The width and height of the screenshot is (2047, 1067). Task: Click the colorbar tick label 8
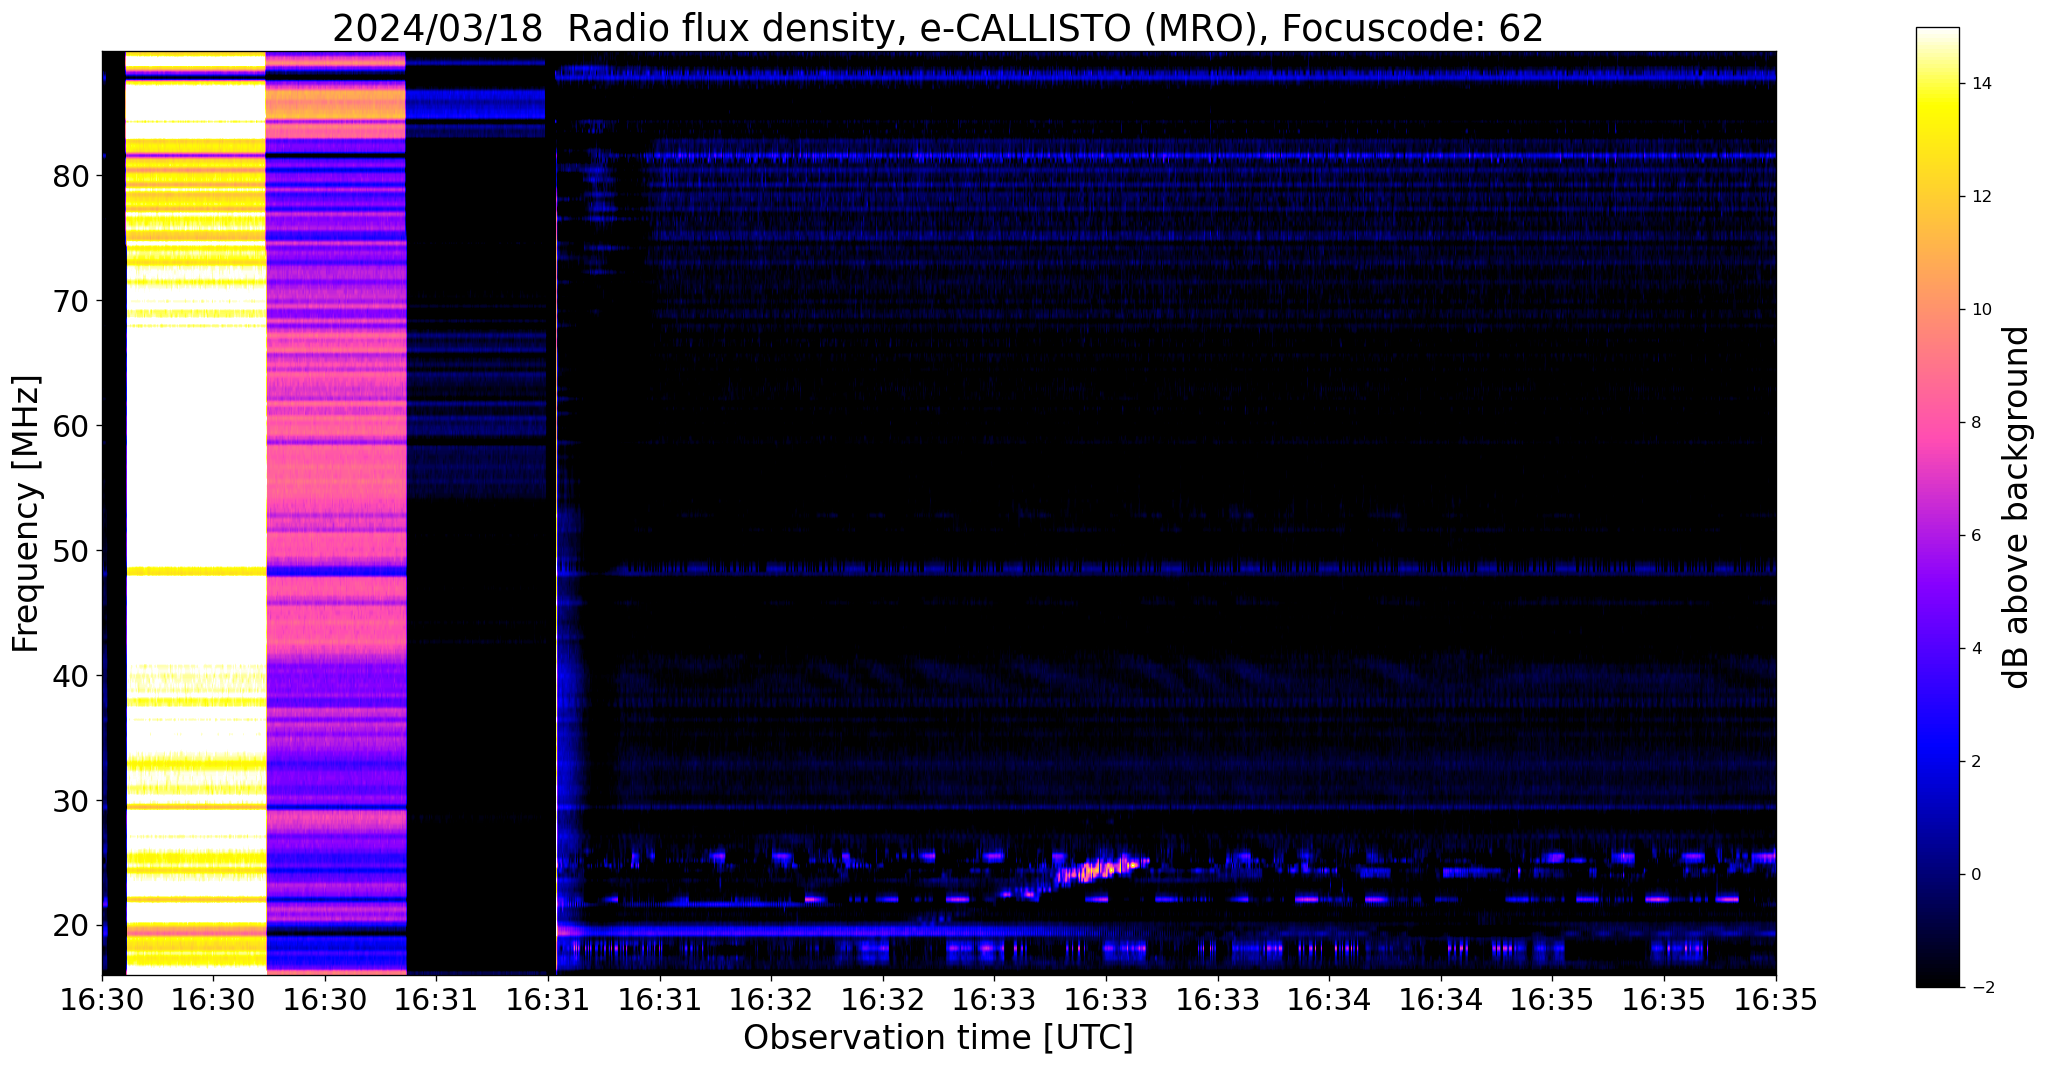(x=1975, y=423)
